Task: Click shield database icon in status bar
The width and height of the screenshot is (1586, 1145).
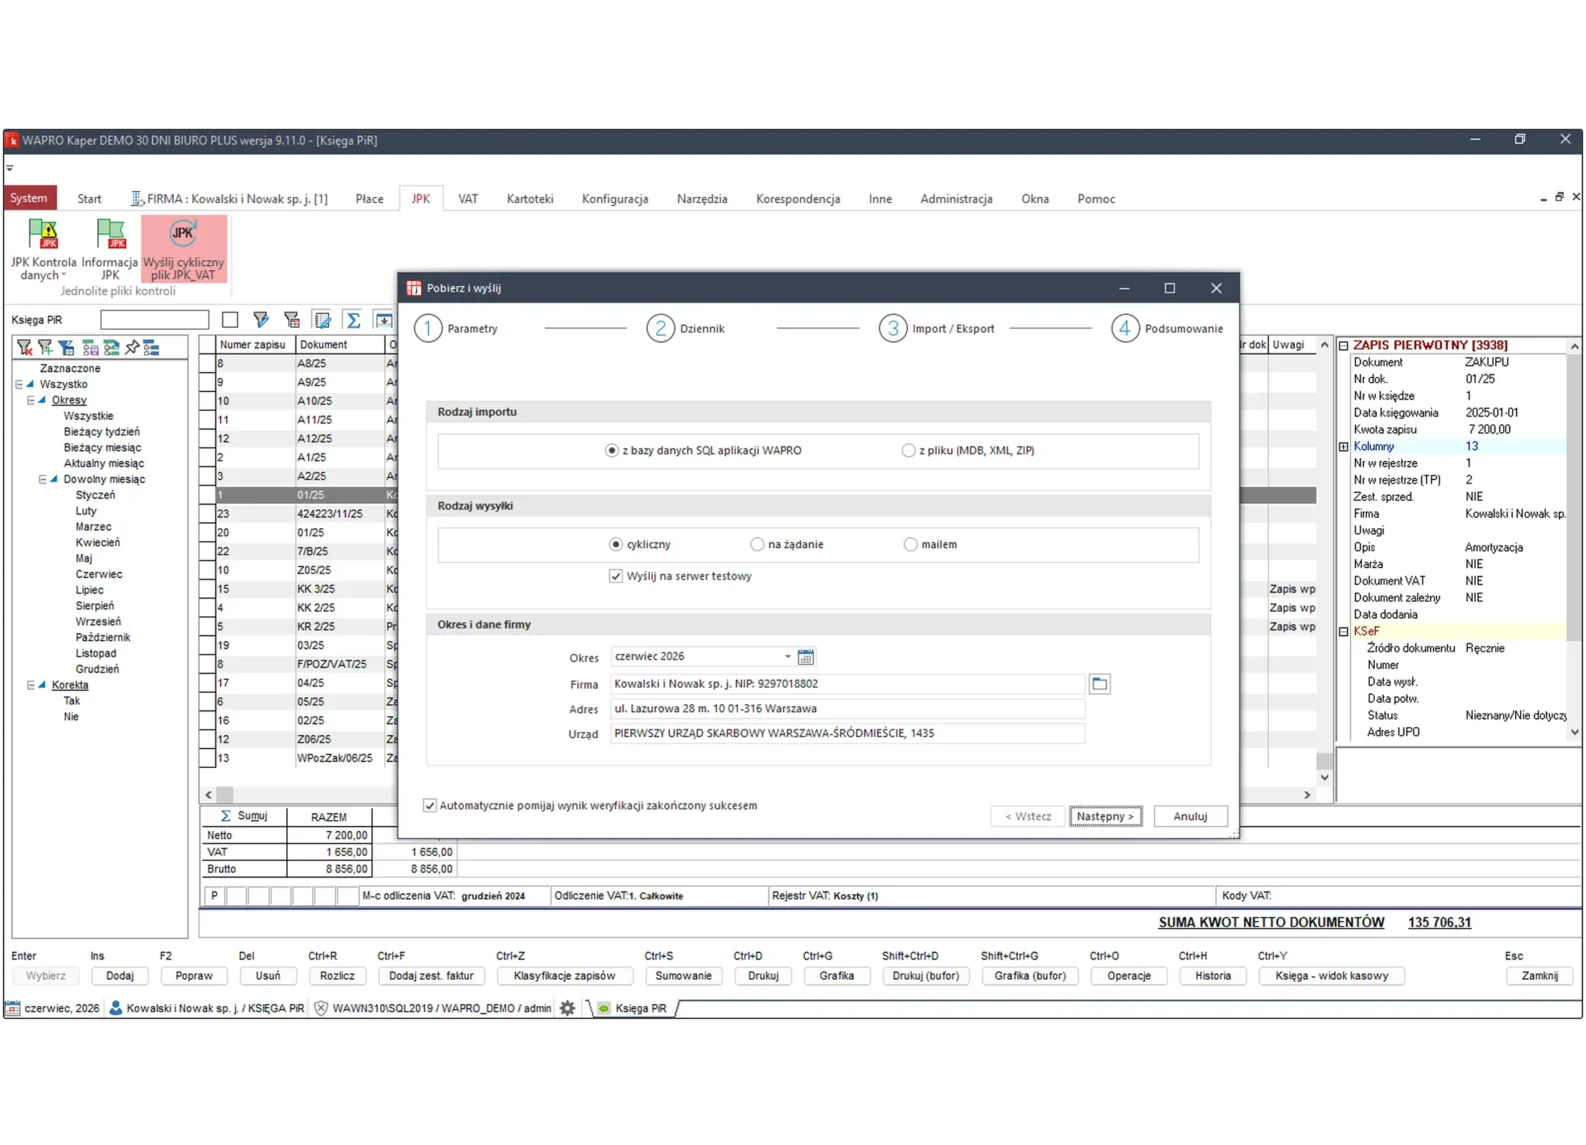Action: (321, 1008)
